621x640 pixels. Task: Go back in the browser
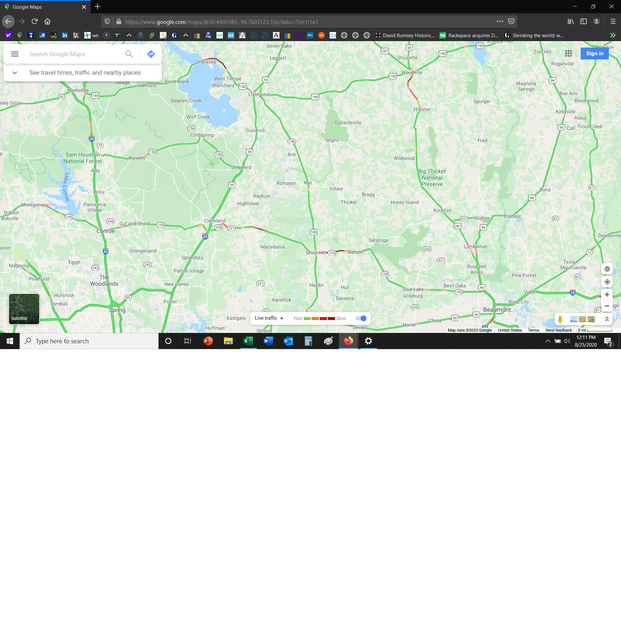pos(8,22)
